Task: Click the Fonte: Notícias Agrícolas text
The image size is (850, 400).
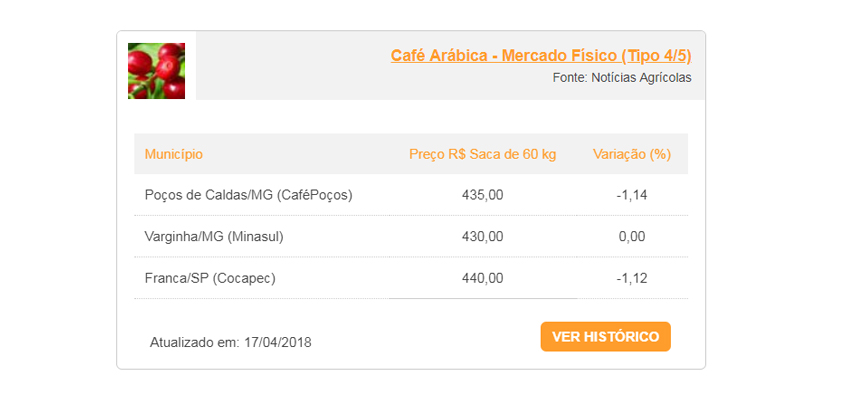Action: [621, 78]
